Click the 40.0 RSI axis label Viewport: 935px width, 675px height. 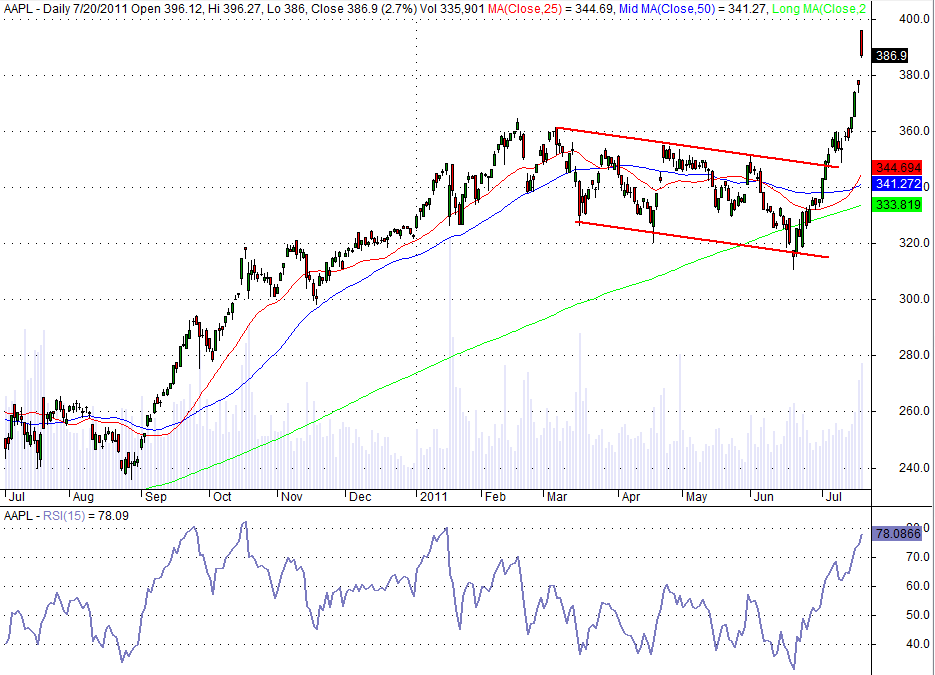tap(918, 645)
